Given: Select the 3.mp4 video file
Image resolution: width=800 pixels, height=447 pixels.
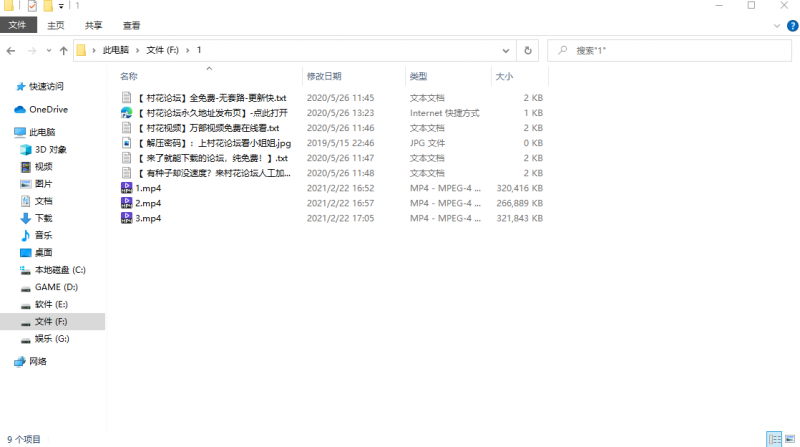Looking at the screenshot, I should pos(148,218).
